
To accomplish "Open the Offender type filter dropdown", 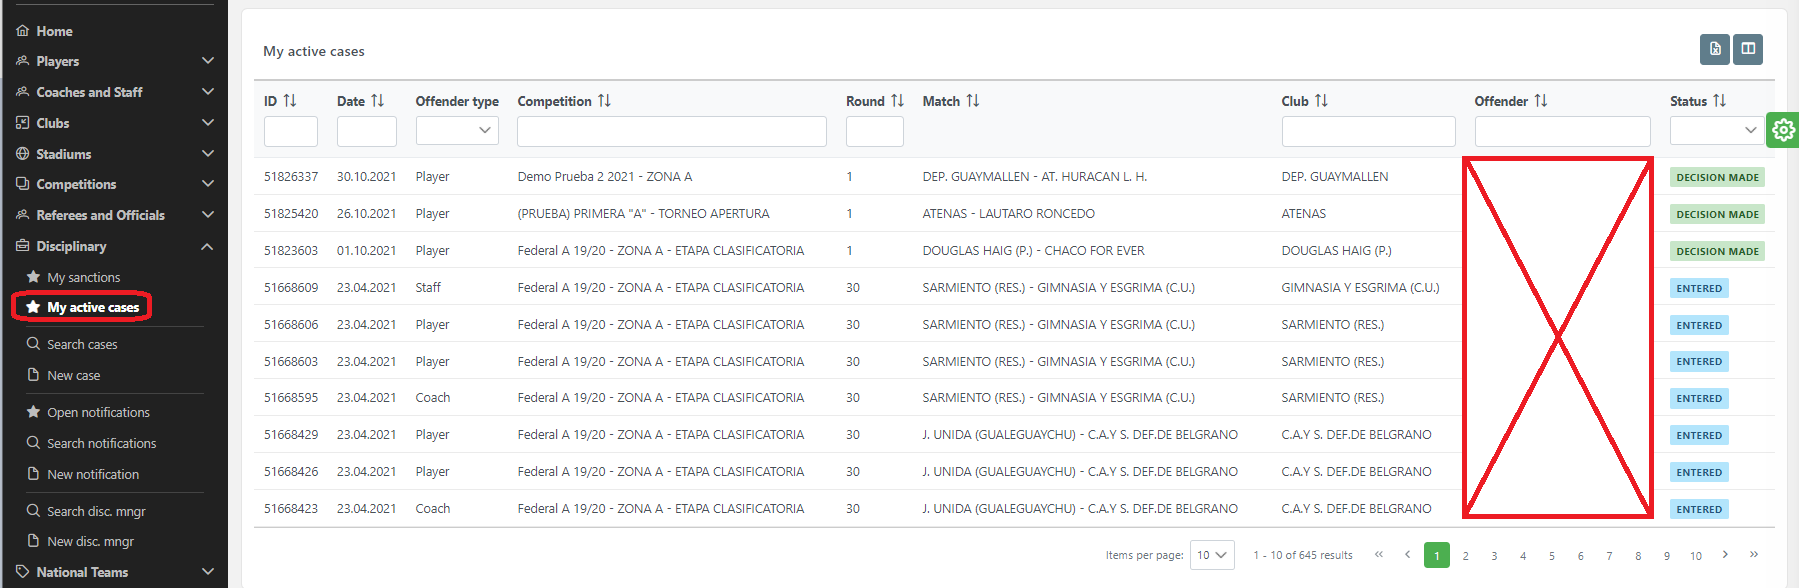I will tap(457, 131).
